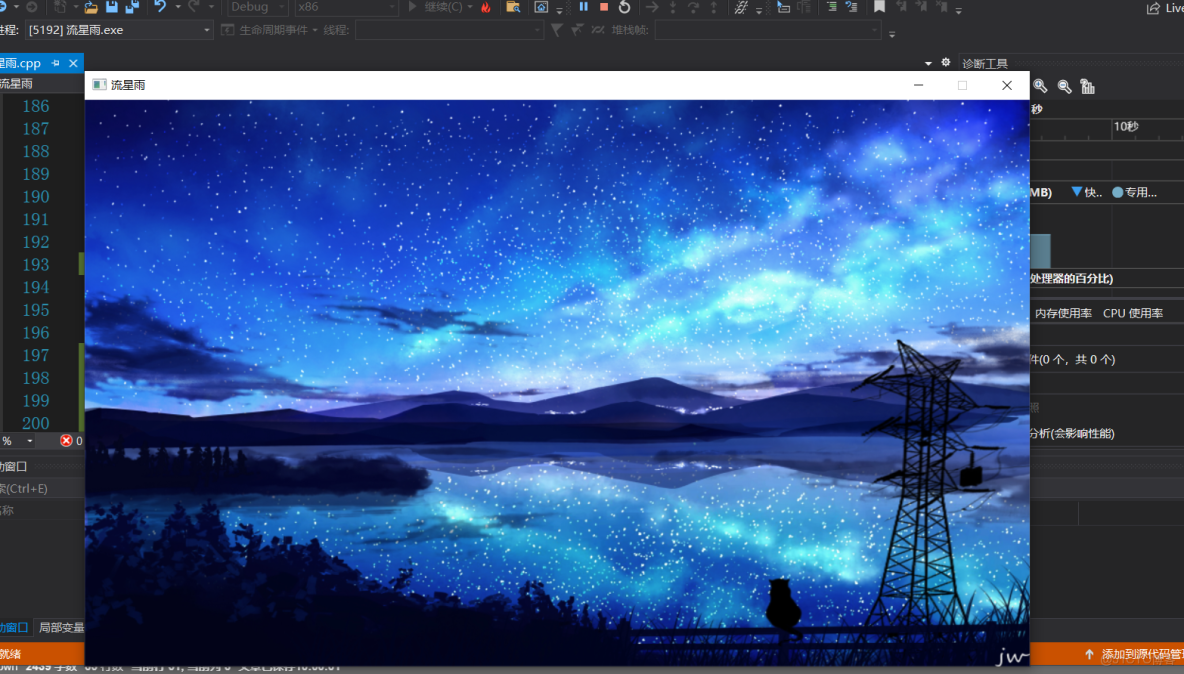This screenshot has height=674, width=1184.
Task: Click 添加到源代码管理 in status bar
Action: click(1135, 654)
